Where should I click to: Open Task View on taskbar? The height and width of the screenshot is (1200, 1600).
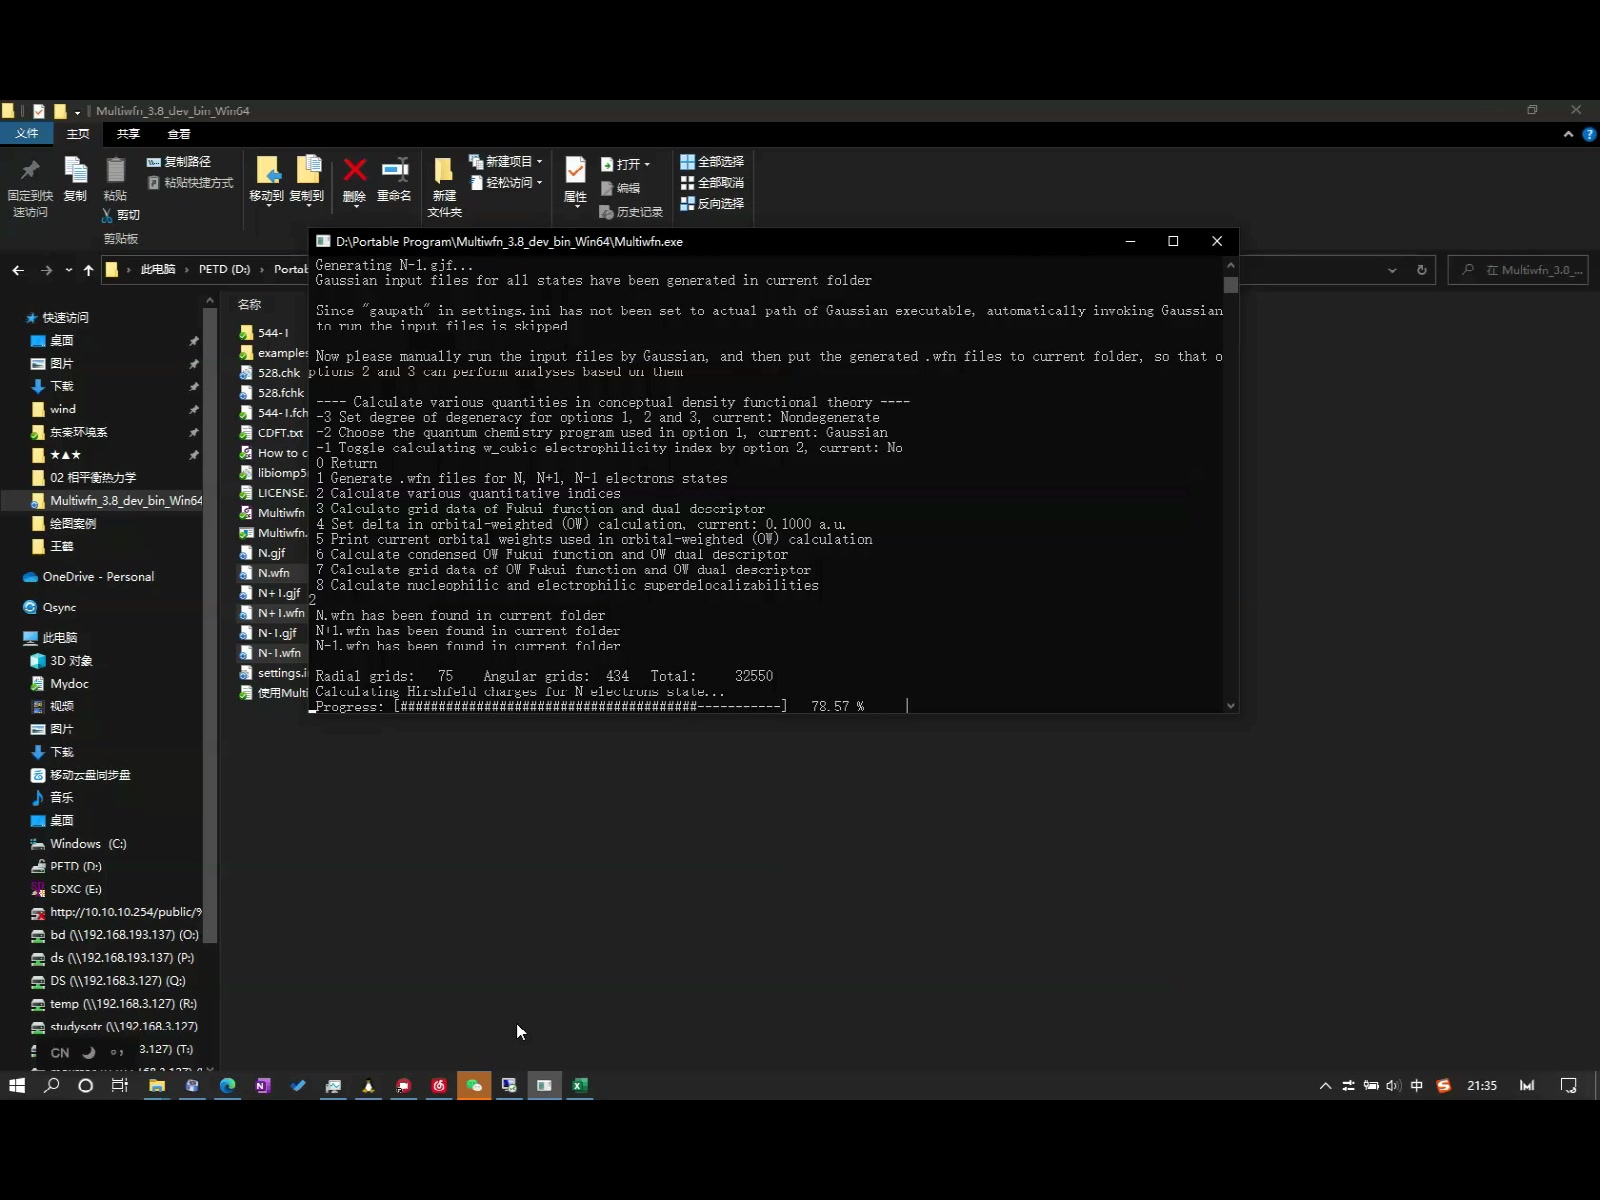pyautogui.click(x=120, y=1085)
